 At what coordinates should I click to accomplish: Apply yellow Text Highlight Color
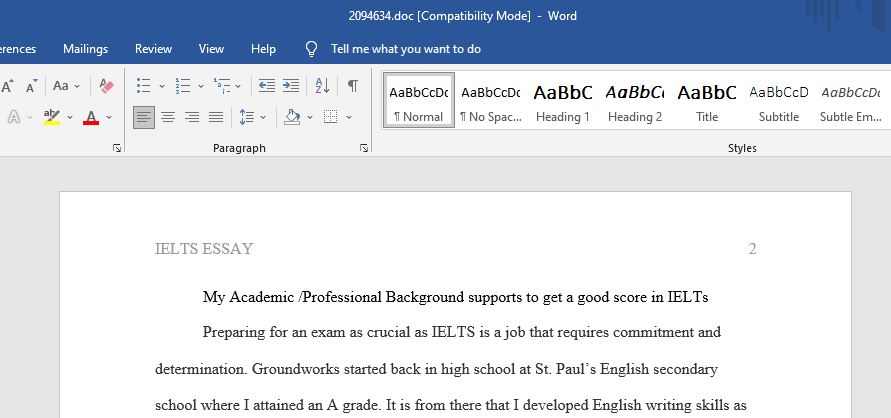52,118
